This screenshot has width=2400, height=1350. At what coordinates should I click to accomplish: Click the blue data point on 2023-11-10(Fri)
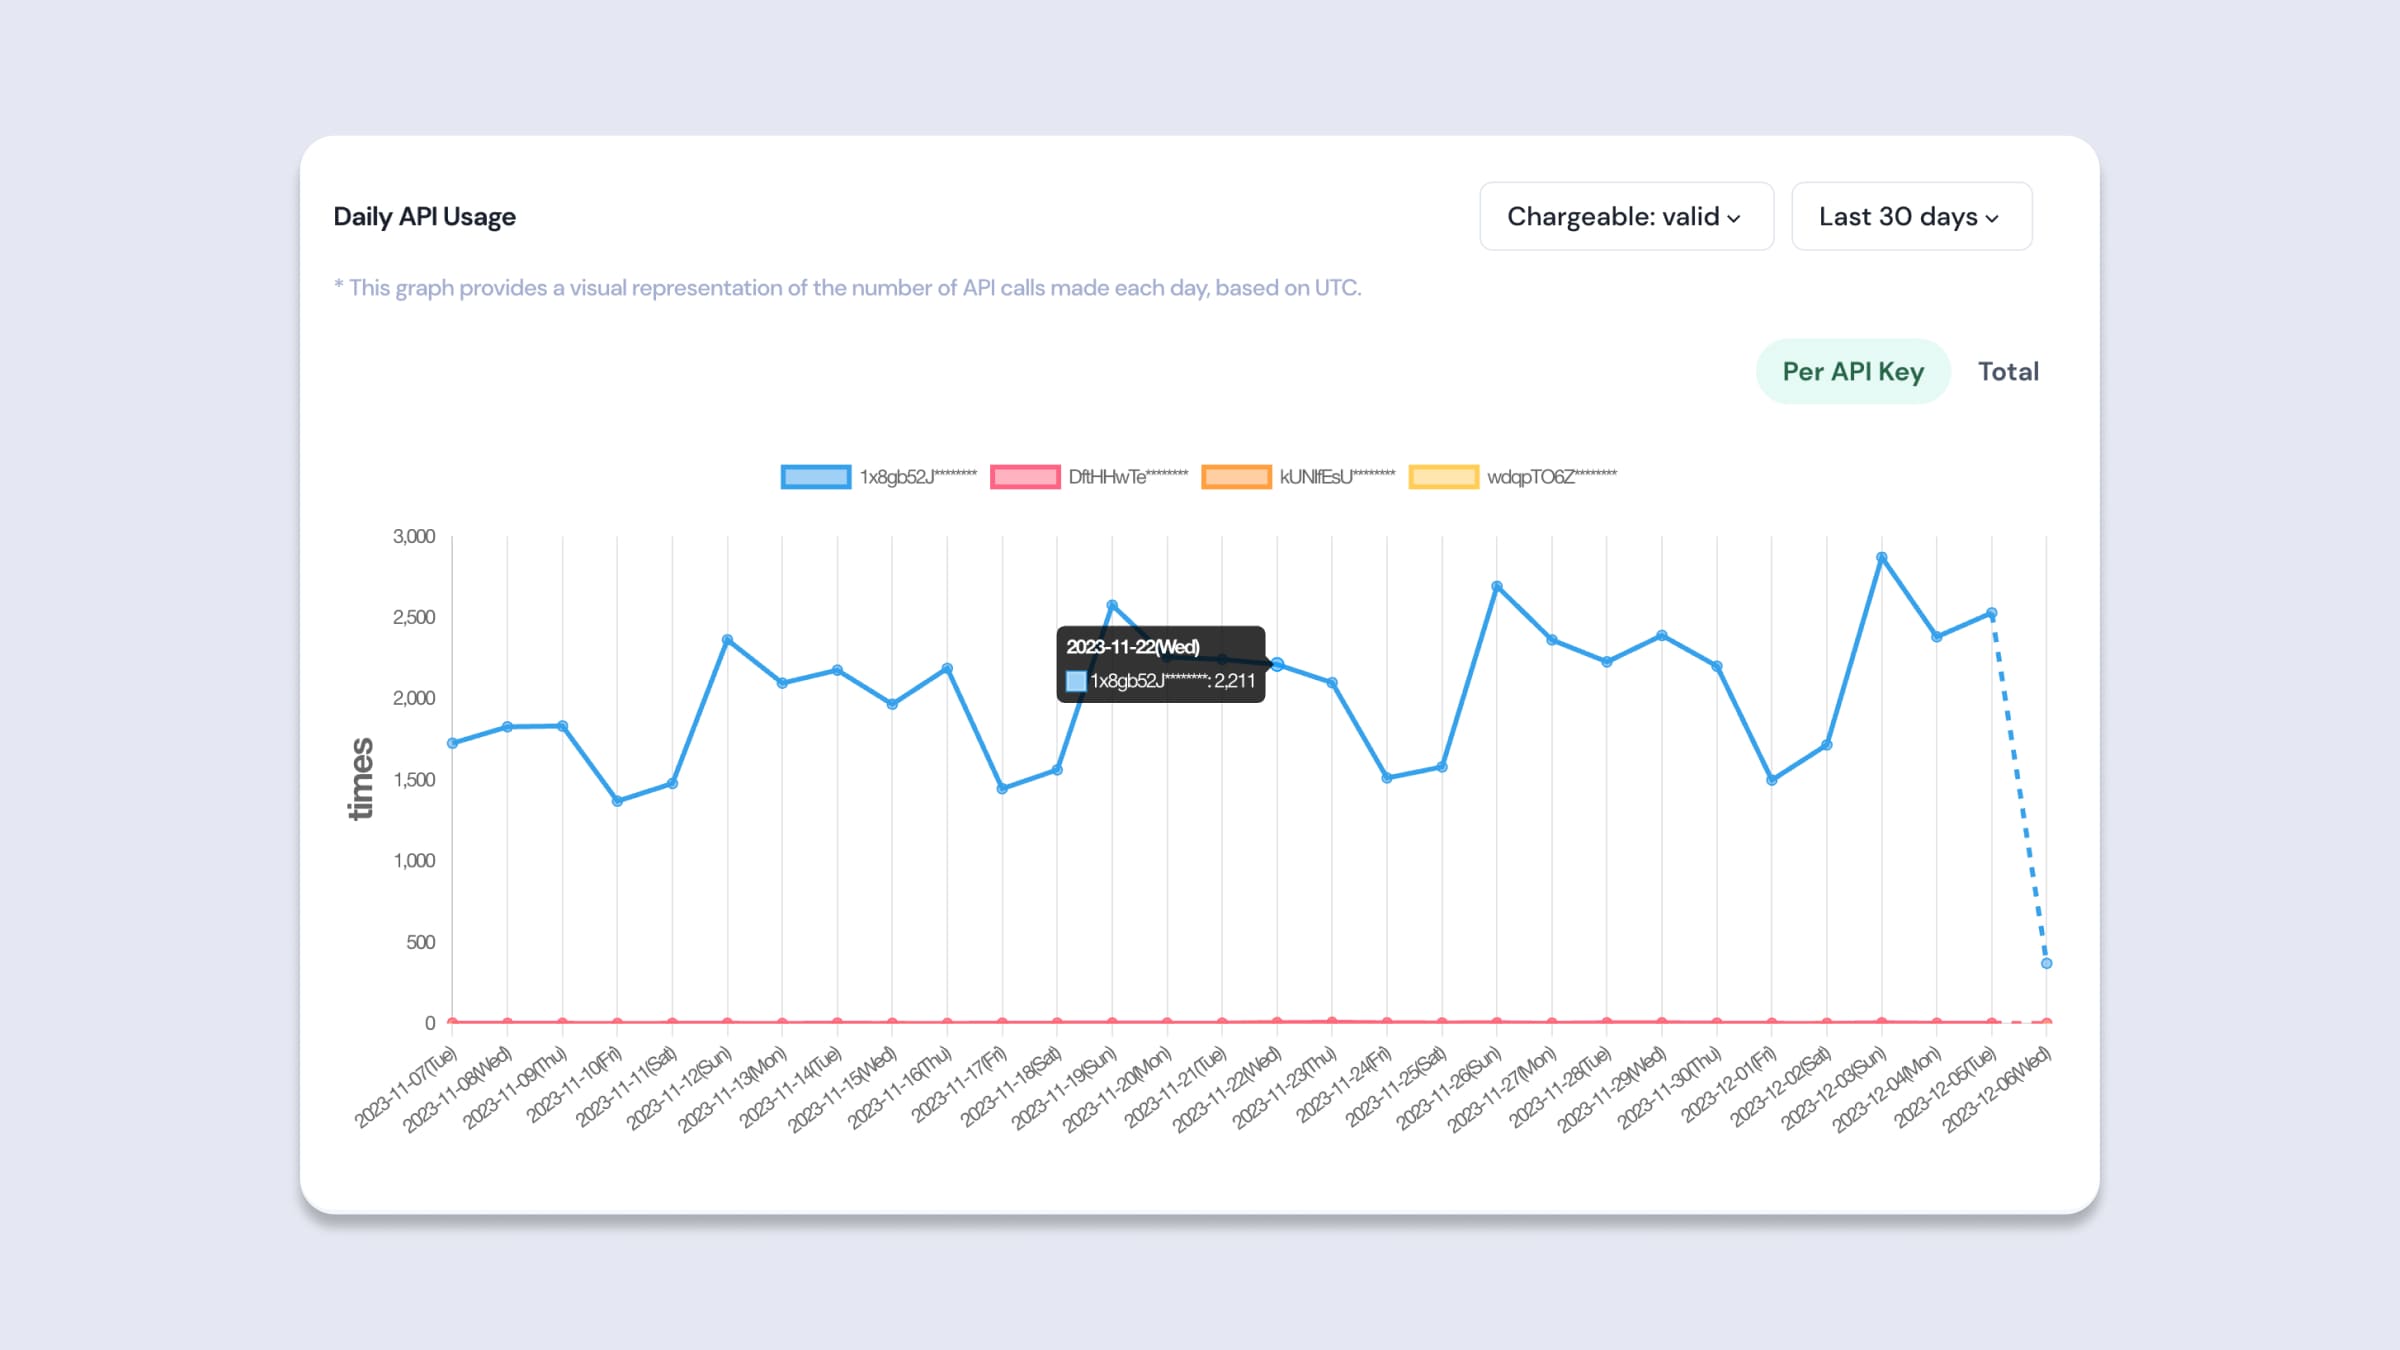(x=617, y=801)
